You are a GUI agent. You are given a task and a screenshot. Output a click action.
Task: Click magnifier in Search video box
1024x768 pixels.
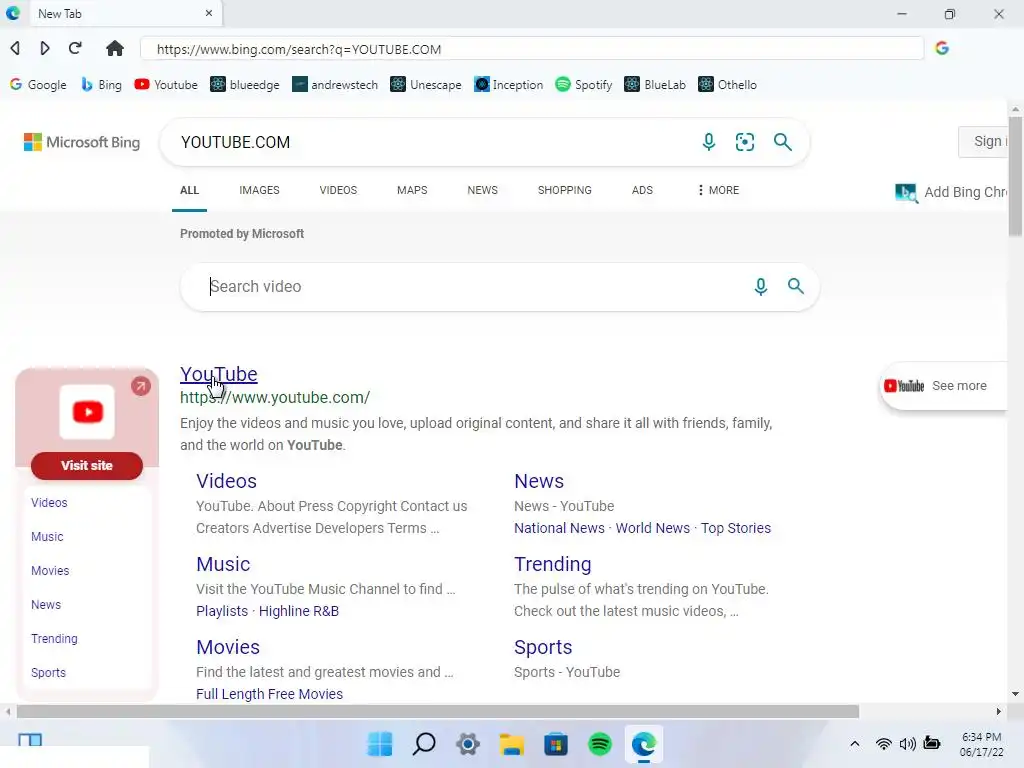(795, 286)
